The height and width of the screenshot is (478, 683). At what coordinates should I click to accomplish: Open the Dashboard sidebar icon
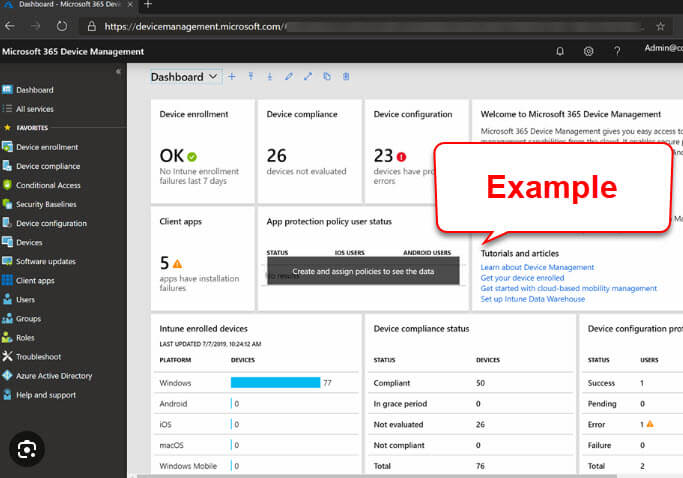(x=7, y=90)
